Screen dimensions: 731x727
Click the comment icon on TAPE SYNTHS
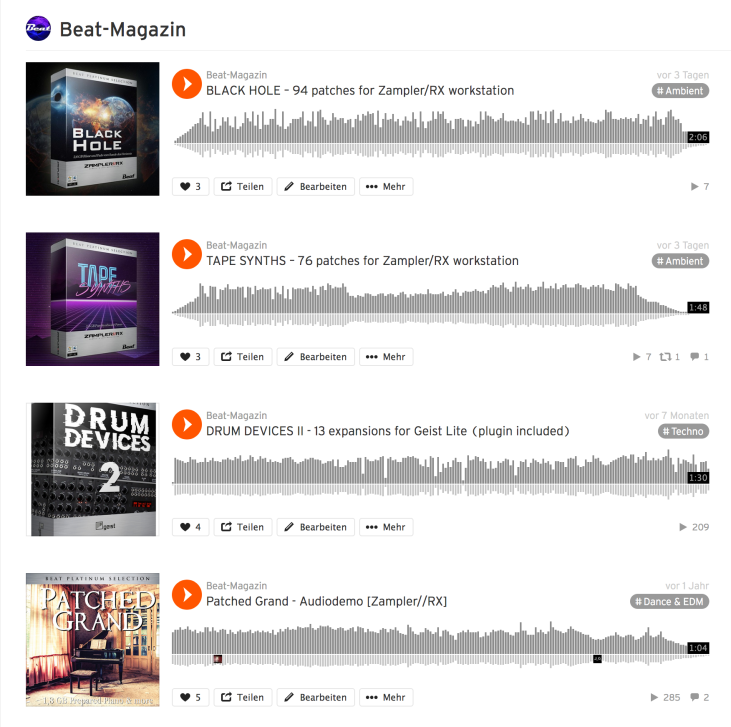click(695, 357)
